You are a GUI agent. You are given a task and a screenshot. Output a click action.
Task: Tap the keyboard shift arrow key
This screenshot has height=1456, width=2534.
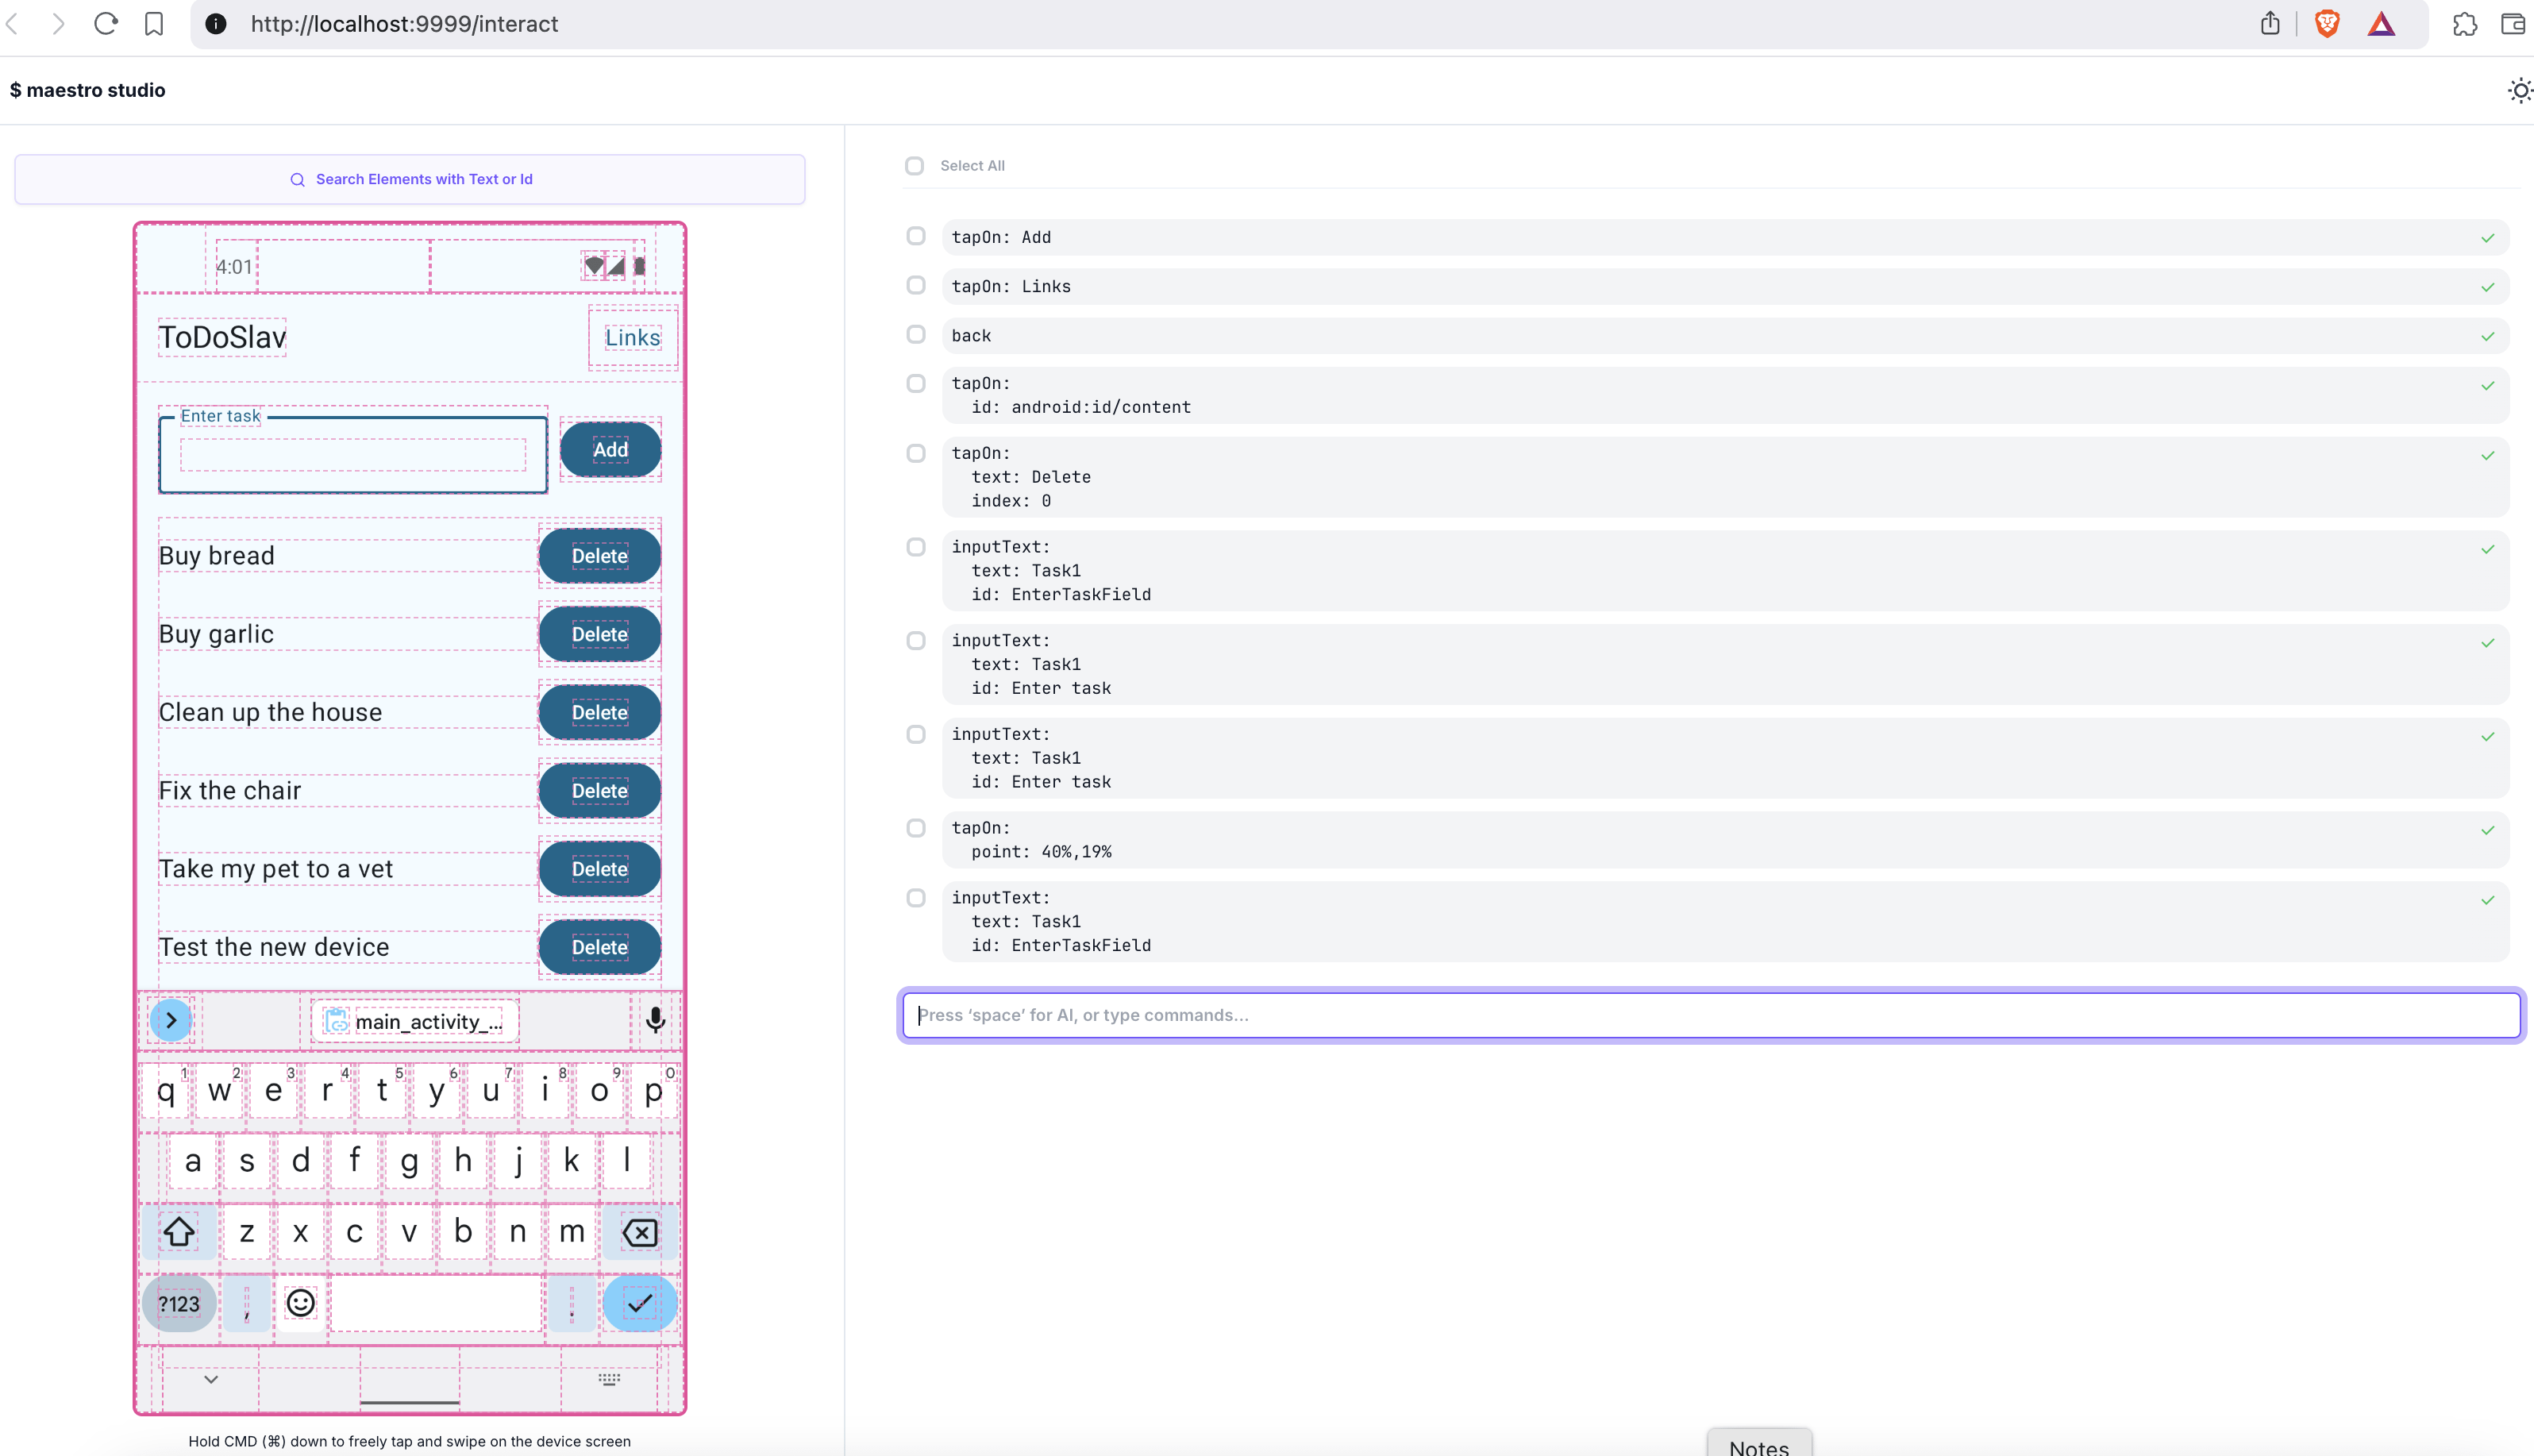point(179,1232)
